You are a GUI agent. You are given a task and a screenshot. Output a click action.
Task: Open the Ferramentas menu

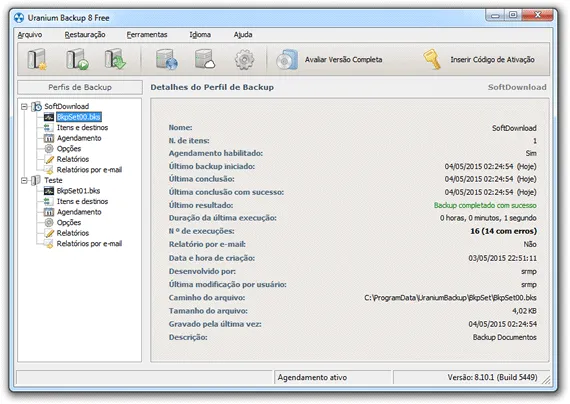click(x=147, y=35)
